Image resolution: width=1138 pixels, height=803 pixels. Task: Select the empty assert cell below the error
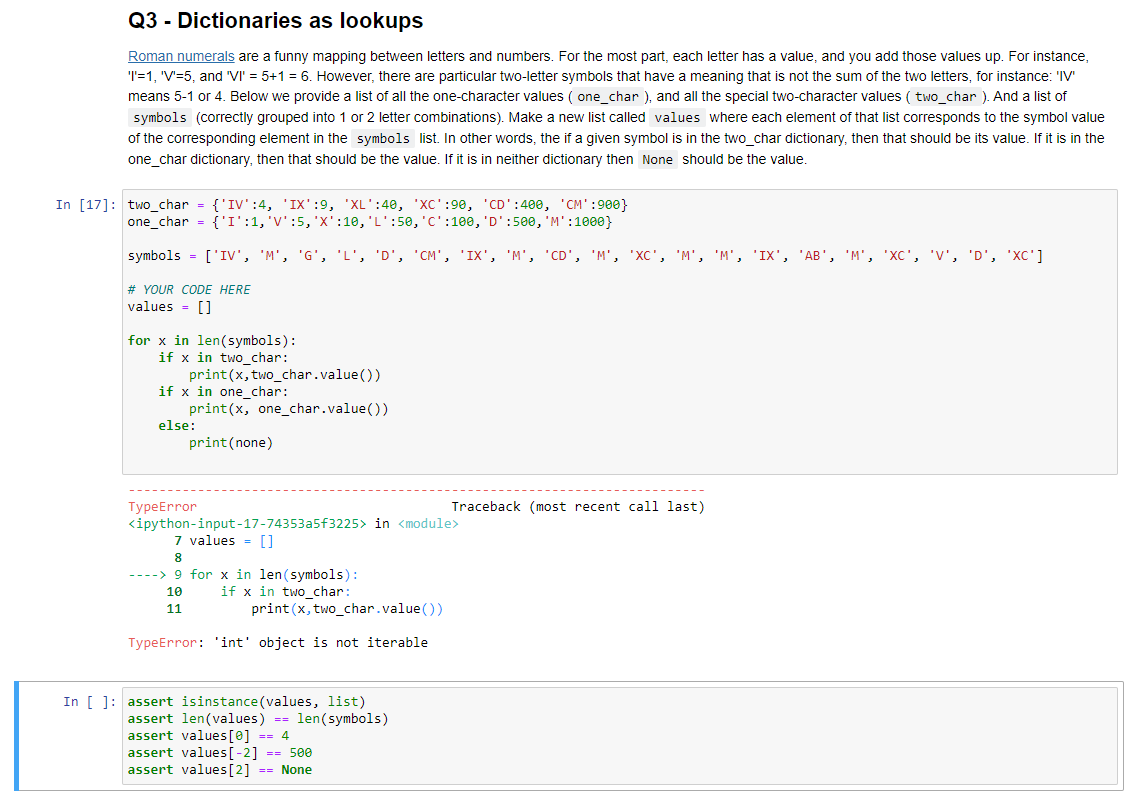click(500, 735)
